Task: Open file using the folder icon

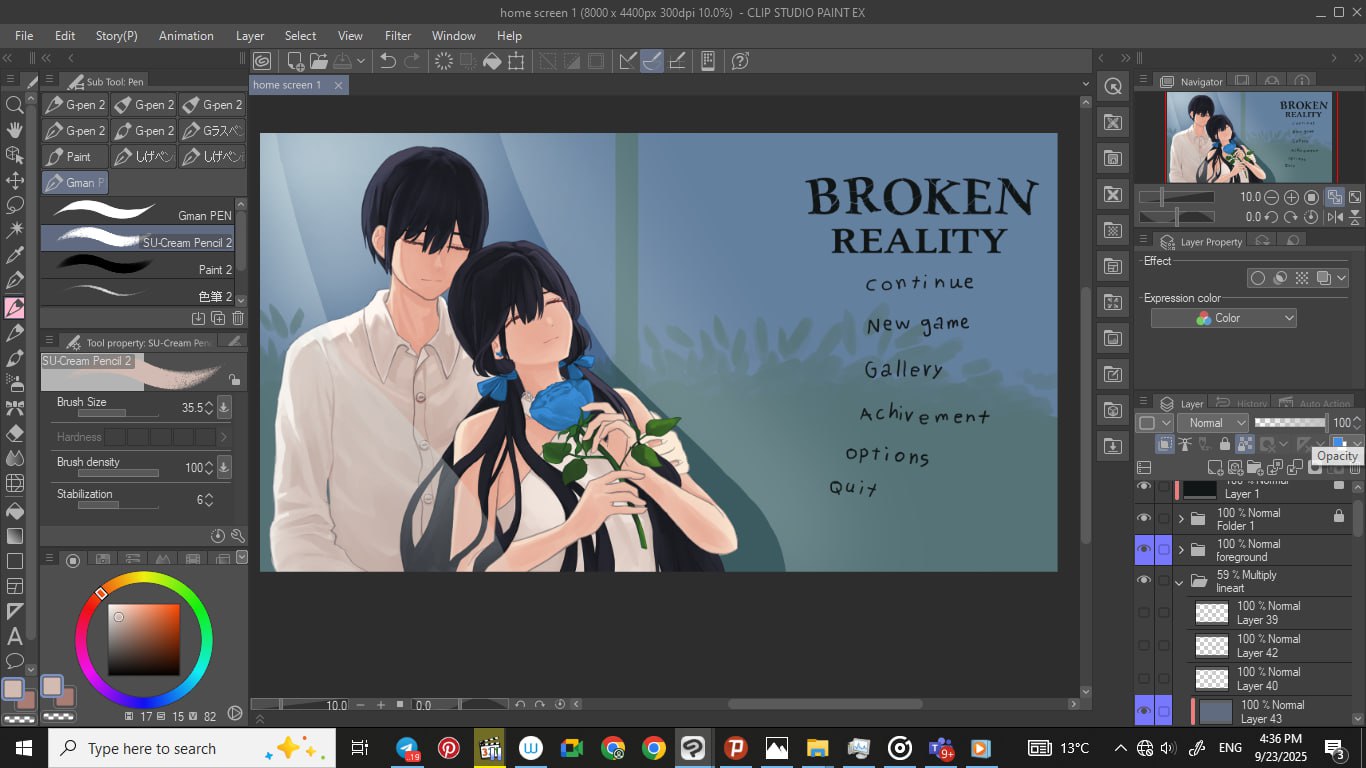Action: click(x=319, y=61)
